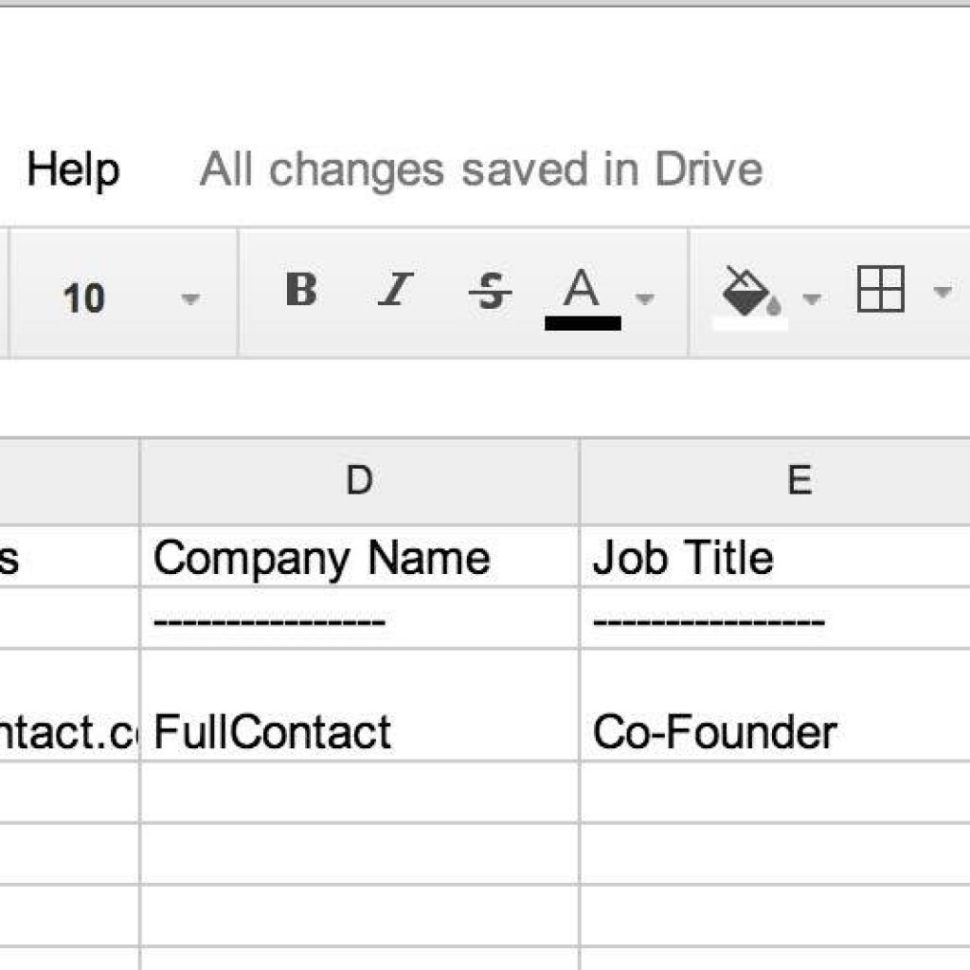Screen dimensions: 970x970
Task: Click the borders grid icon
Action: click(881, 290)
